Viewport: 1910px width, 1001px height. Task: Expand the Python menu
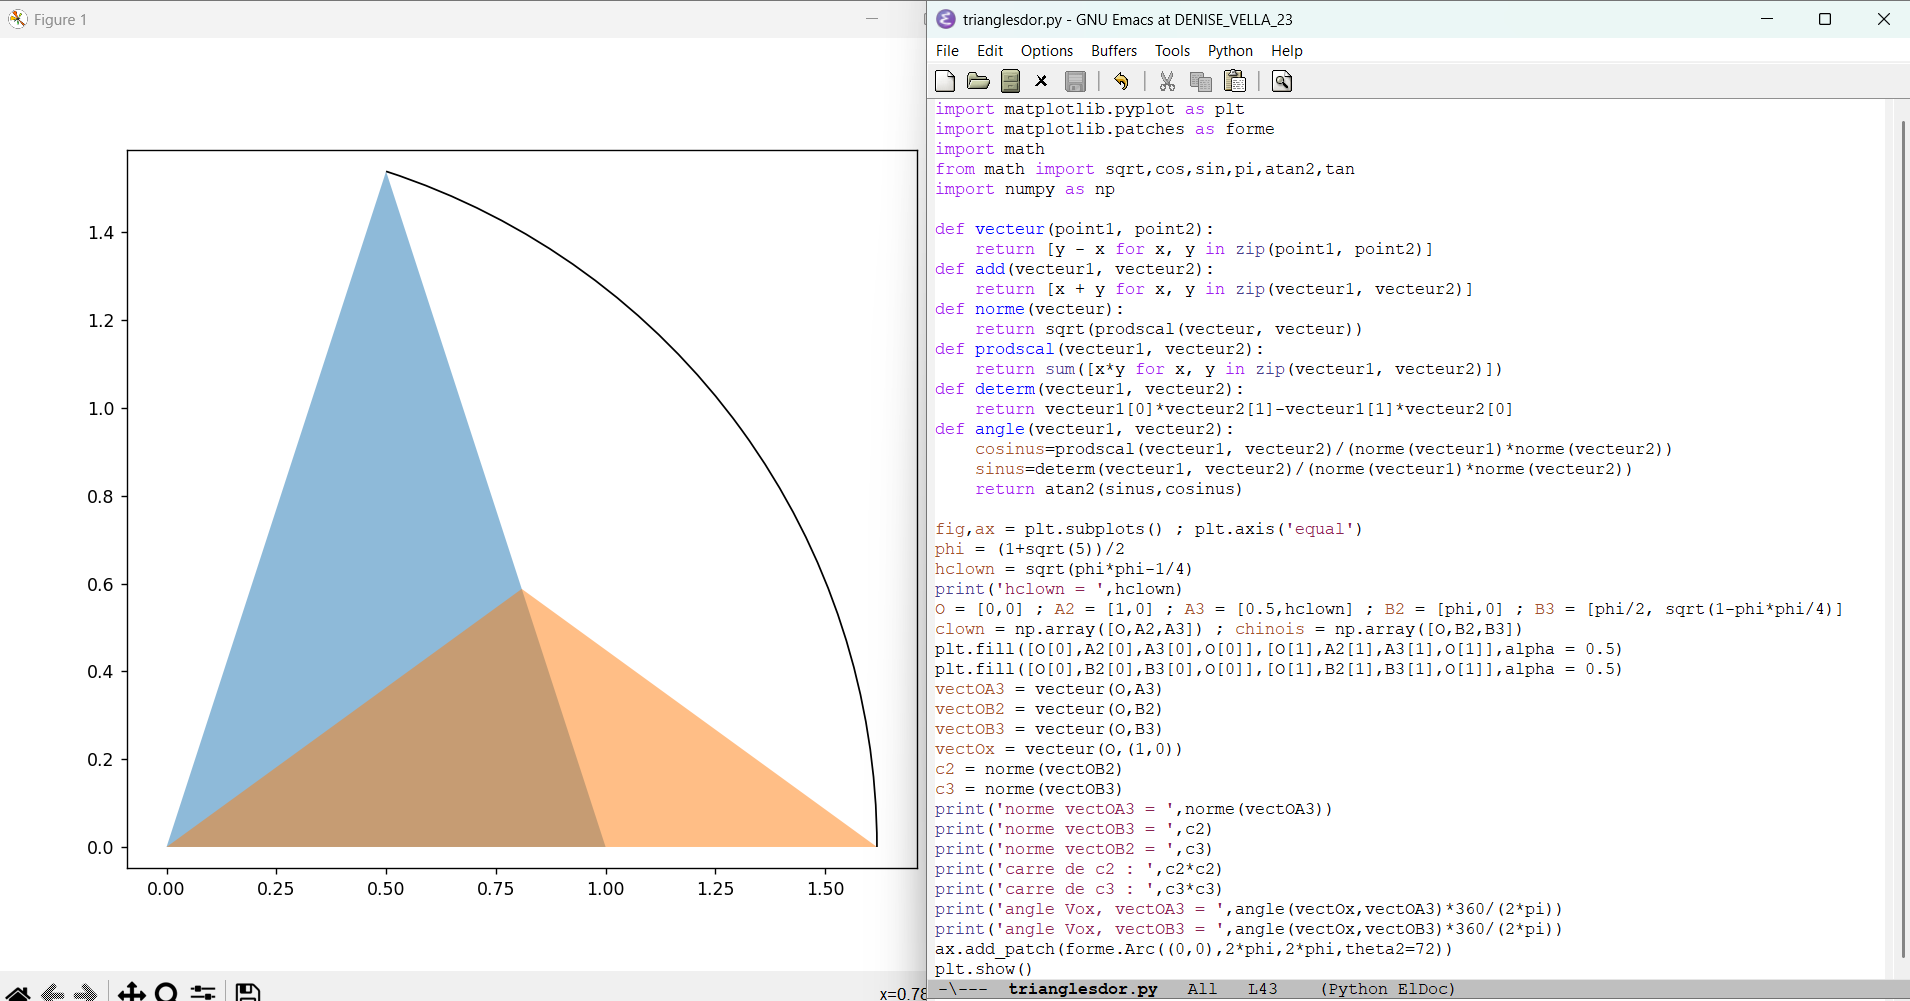1229,51
